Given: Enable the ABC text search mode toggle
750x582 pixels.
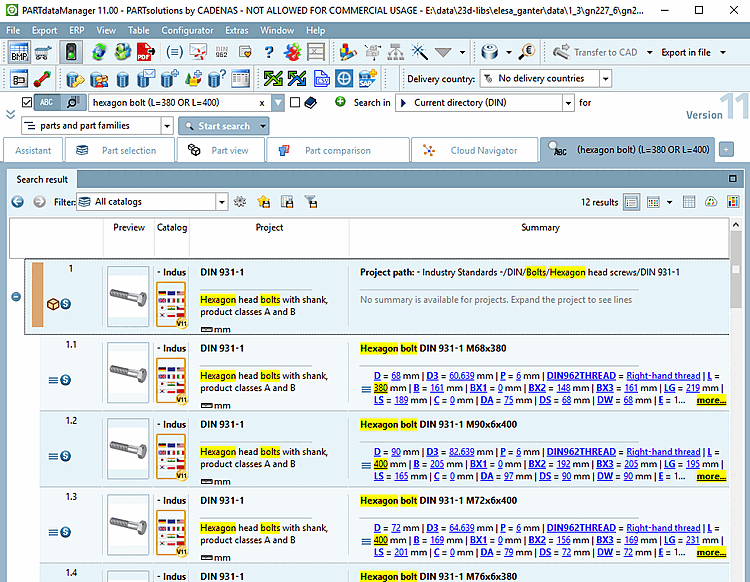Looking at the screenshot, I should point(47,102).
